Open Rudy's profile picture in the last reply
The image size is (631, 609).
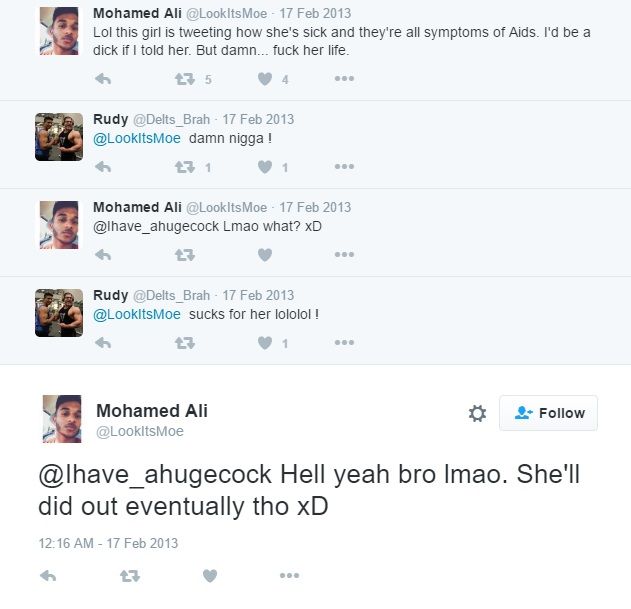pos(59,313)
